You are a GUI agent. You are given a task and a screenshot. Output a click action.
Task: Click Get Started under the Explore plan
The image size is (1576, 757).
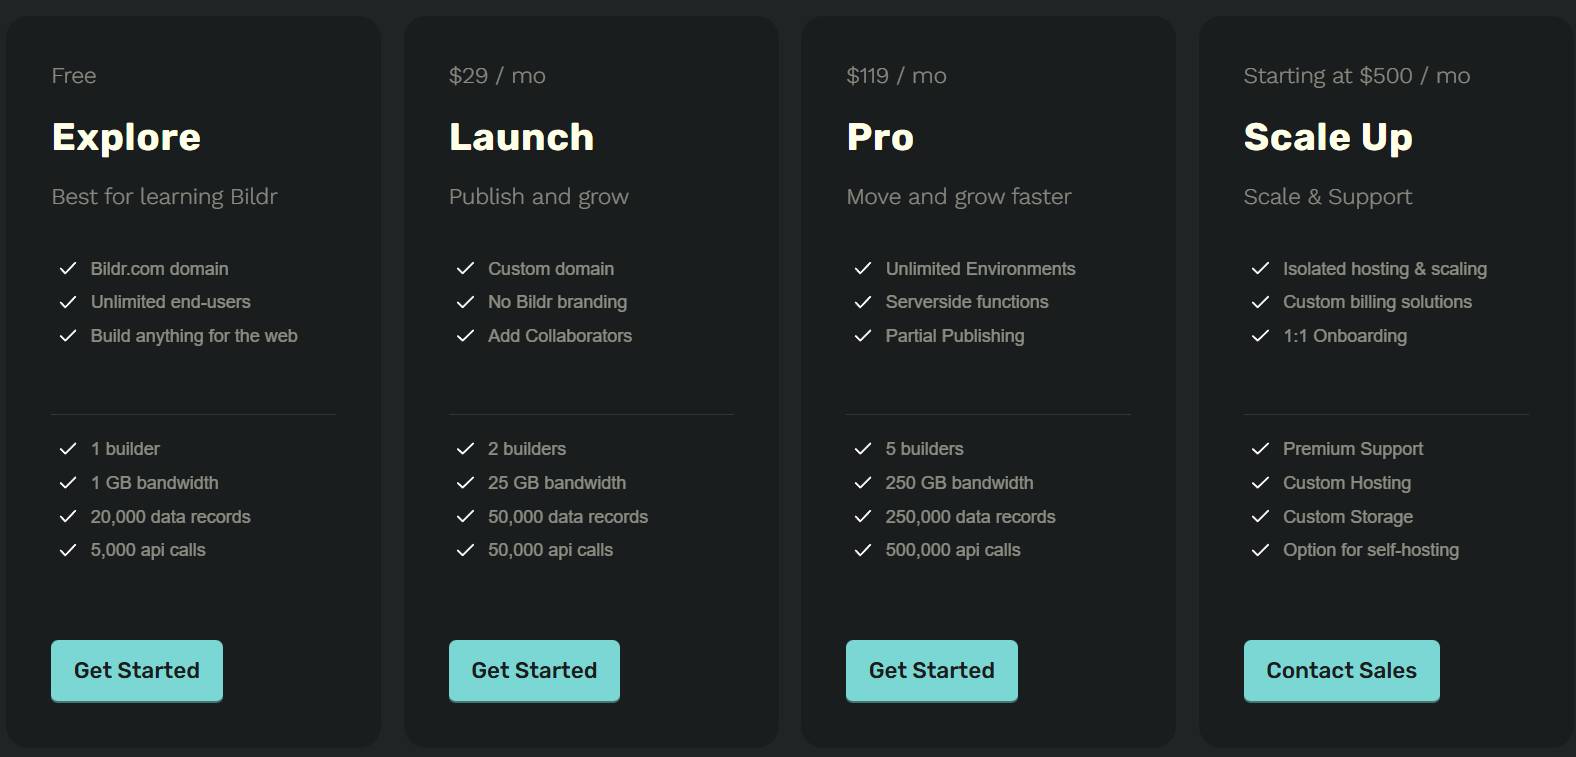click(x=136, y=670)
